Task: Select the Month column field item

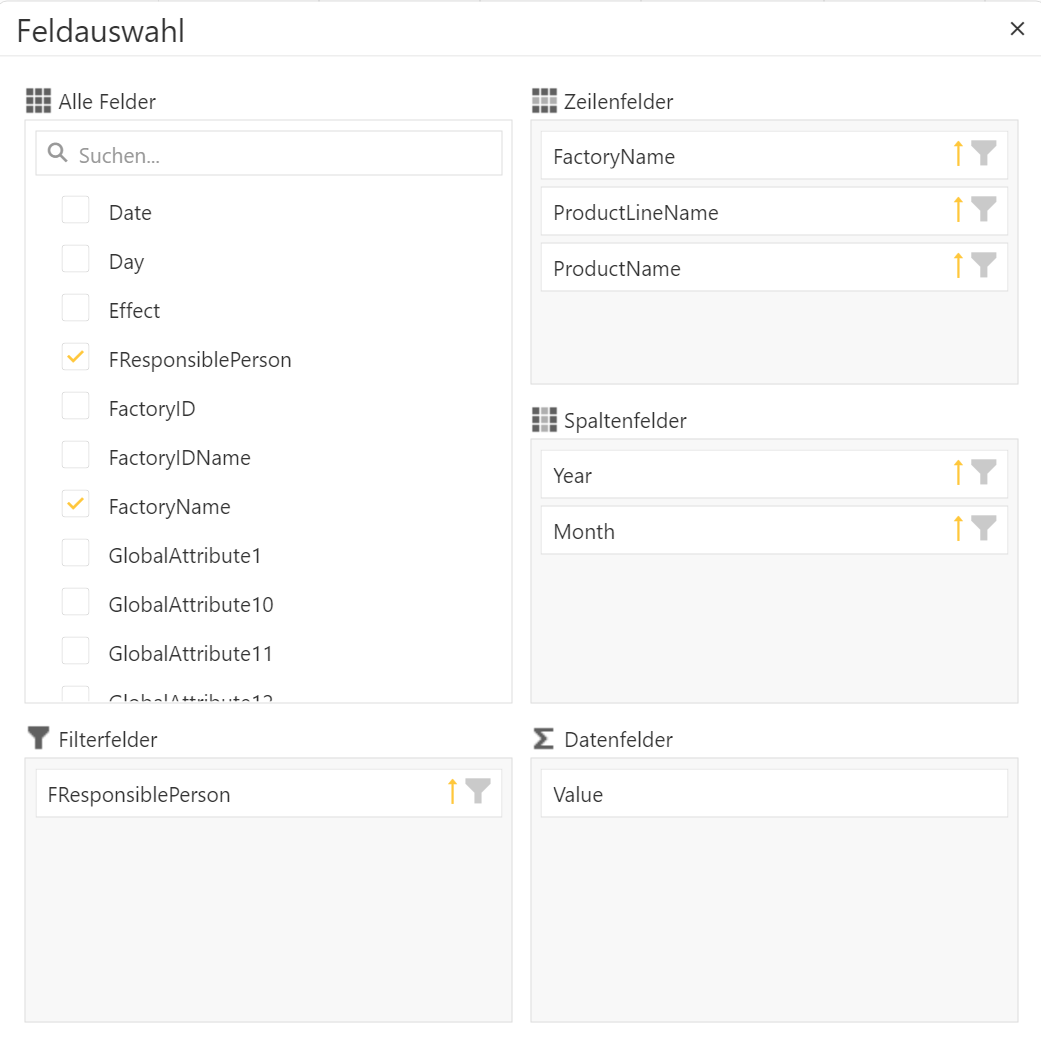Action: (x=774, y=530)
